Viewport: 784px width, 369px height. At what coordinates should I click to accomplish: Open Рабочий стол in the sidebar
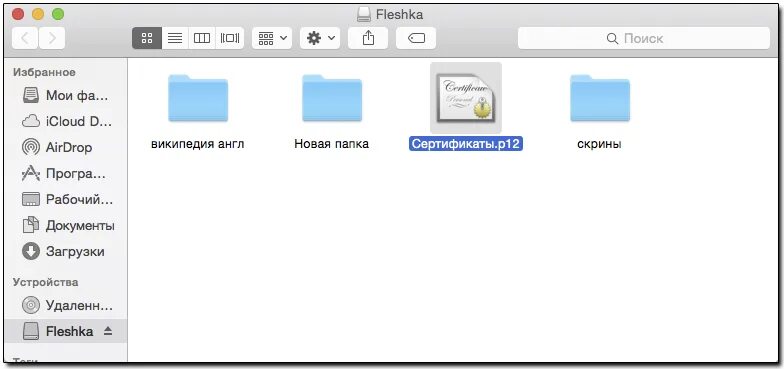pyautogui.click(x=66, y=200)
